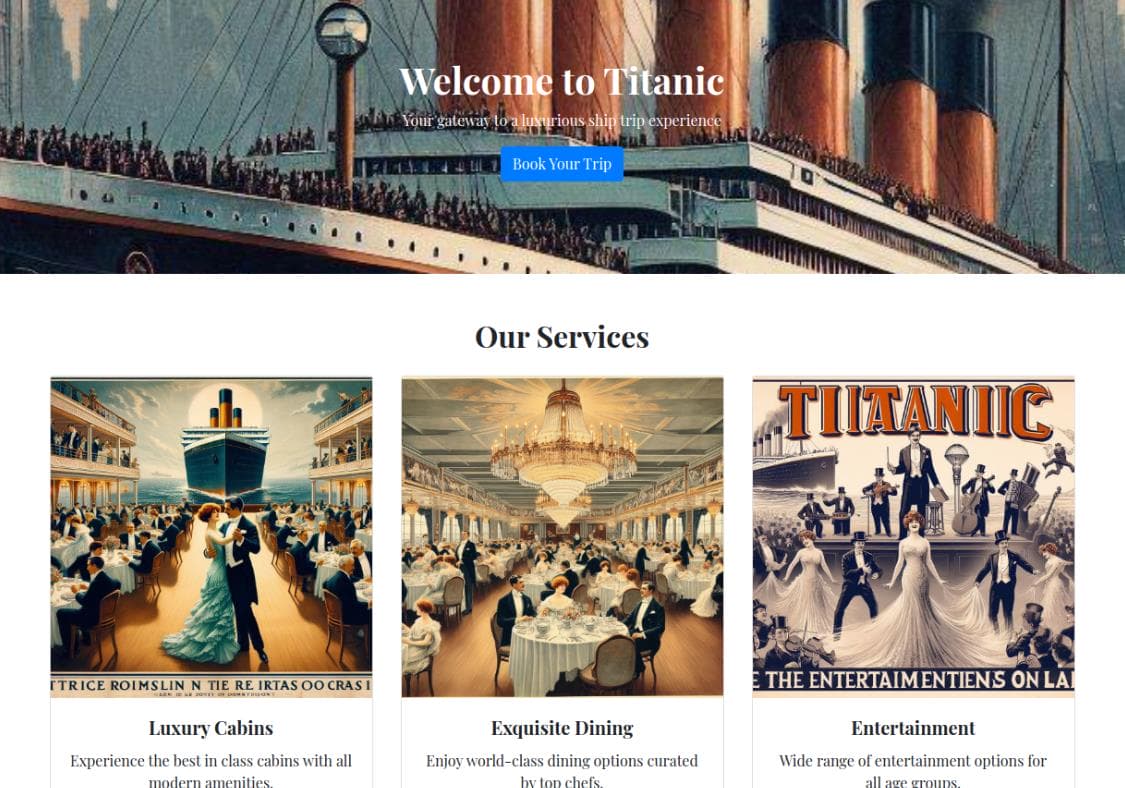The width and height of the screenshot is (1125, 788).
Task: Select the Entertainment card title
Action: 913,728
